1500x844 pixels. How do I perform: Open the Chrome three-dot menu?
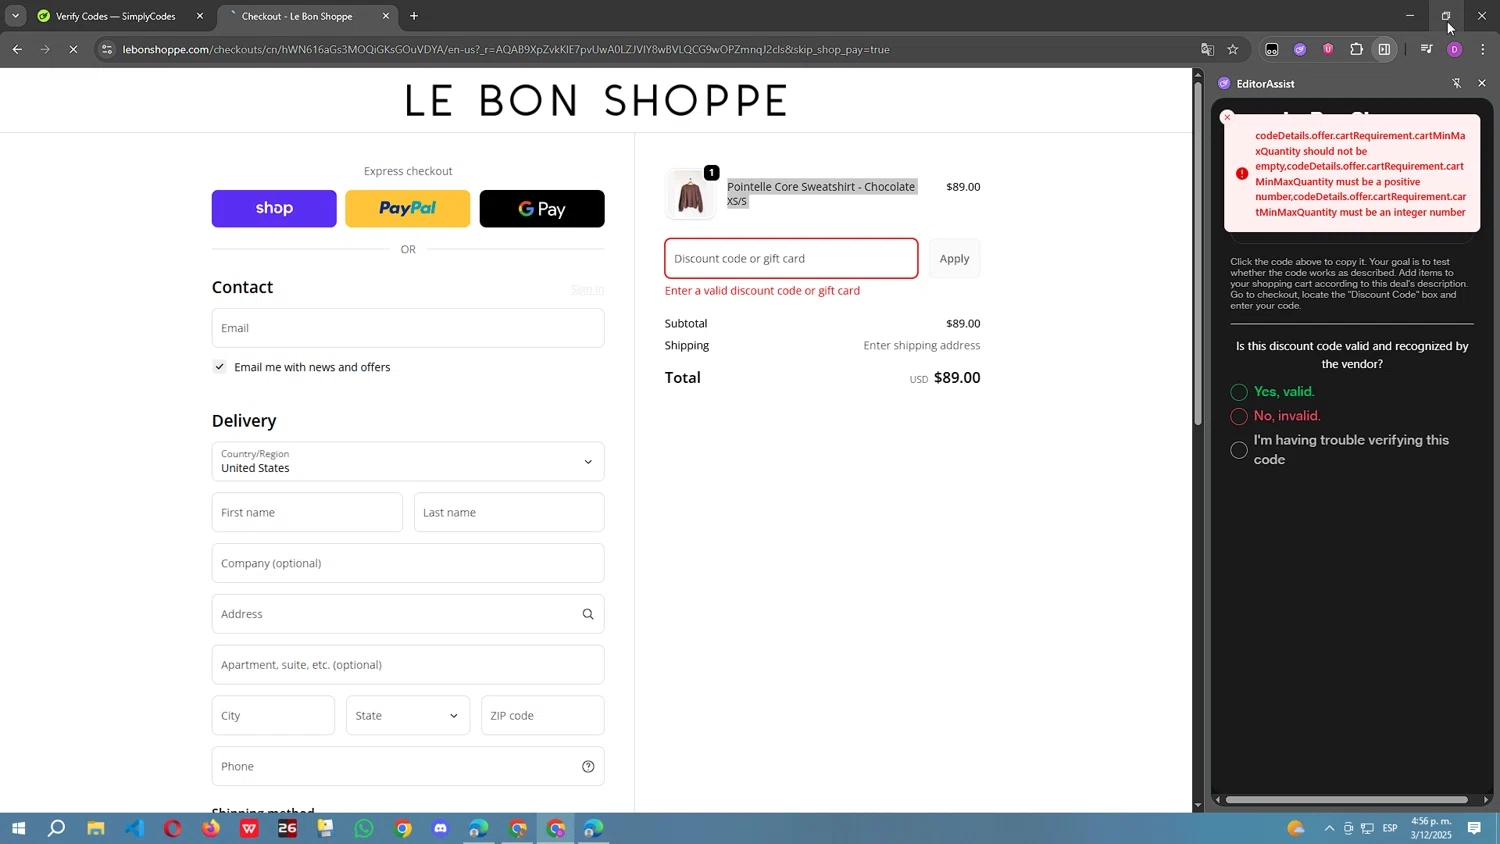pos(1482,49)
